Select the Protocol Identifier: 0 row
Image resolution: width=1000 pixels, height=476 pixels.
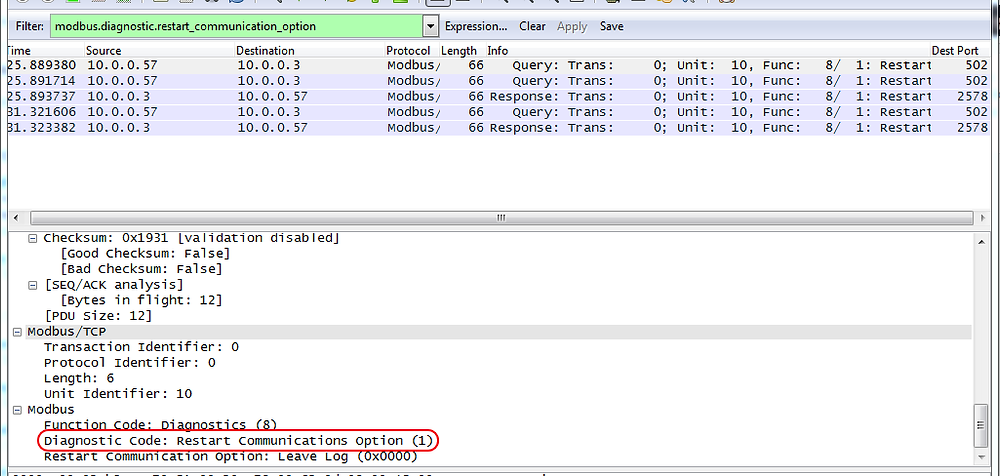pos(129,362)
